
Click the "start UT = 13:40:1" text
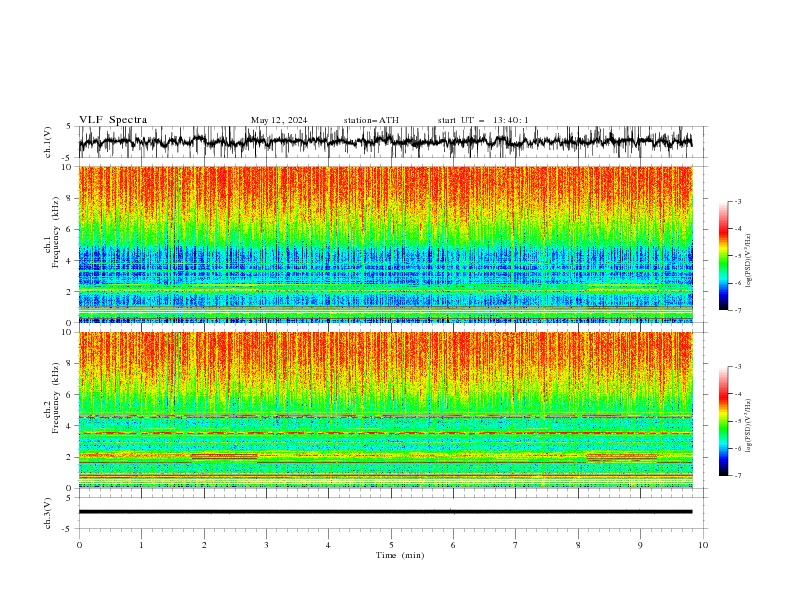click(x=483, y=120)
